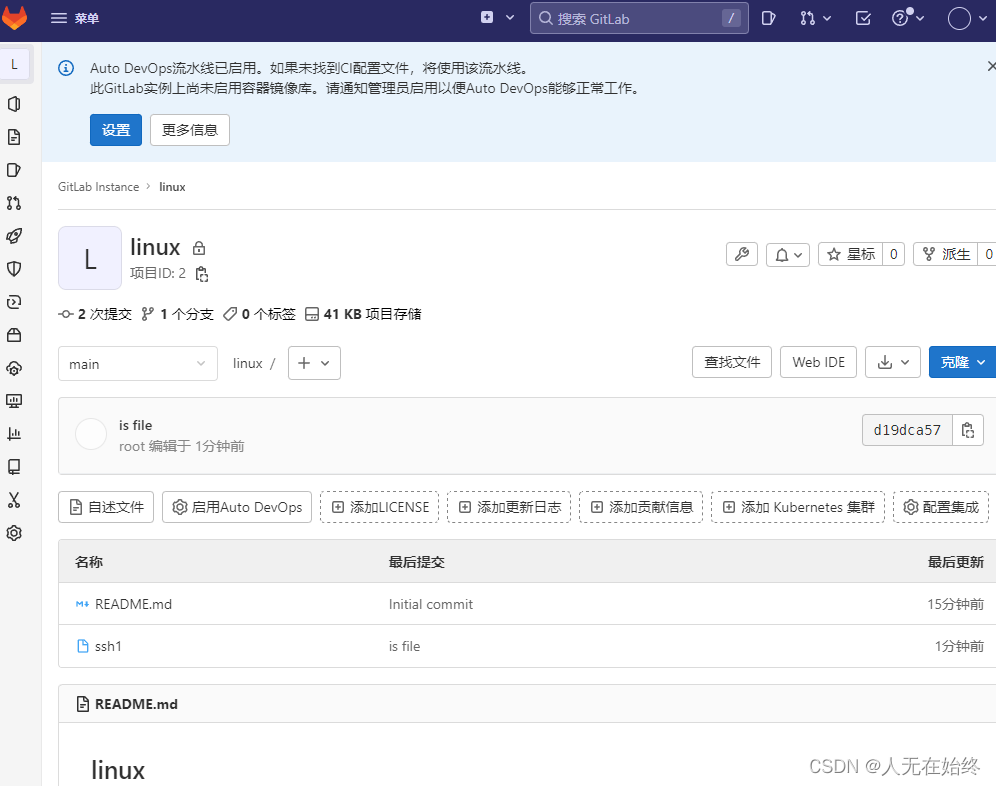Dismiss the Auto DevOps banner
996x786 pixels.
(x=991, y=66)
